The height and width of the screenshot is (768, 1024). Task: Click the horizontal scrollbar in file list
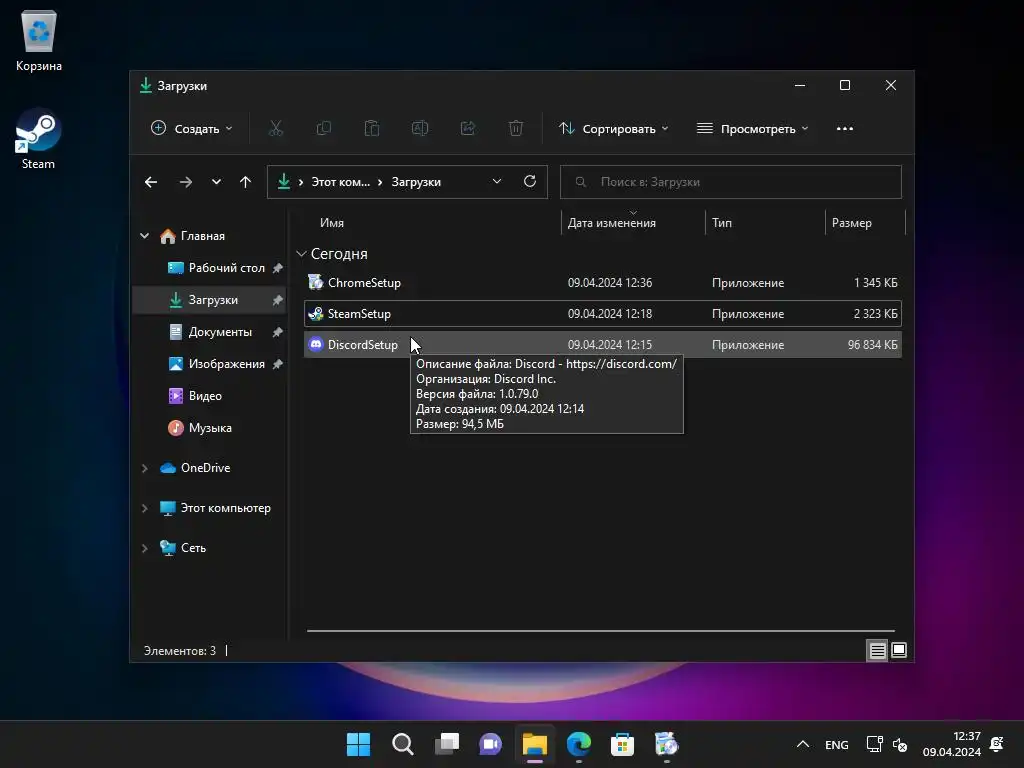[600, 631]
